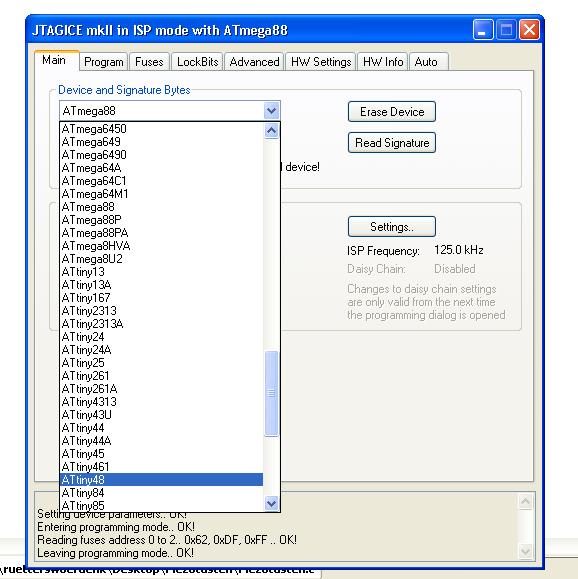Screen dimensions: 578x579
Task: Select ATtiny24A device entry
Action: click(161, 350)
